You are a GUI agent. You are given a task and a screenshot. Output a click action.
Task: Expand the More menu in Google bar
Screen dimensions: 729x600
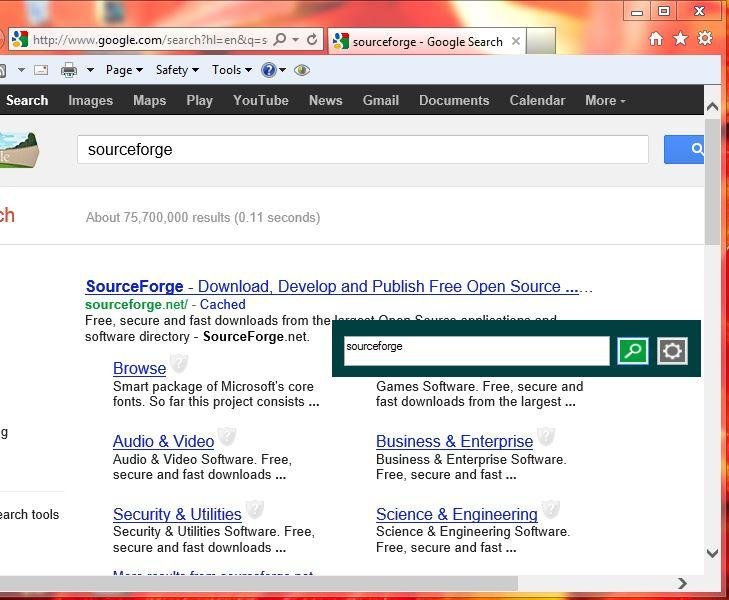pos(605,100)
